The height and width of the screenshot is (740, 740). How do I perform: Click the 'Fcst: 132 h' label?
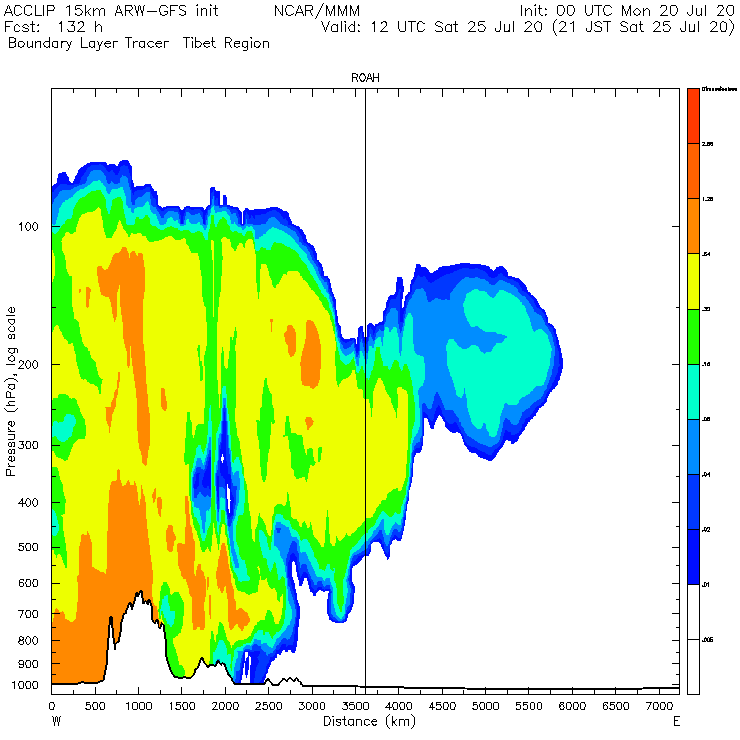coord(53,27)
